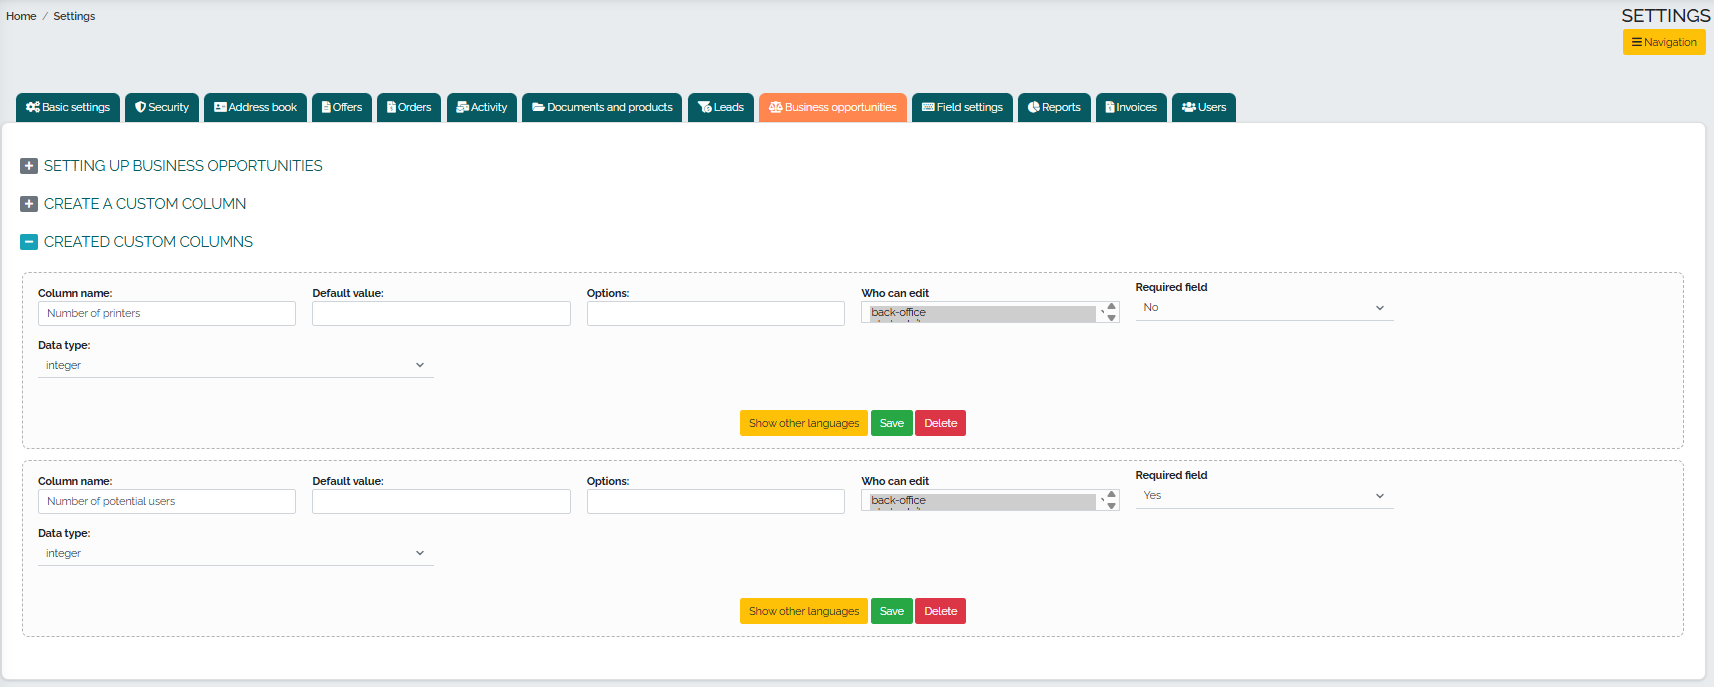Edit Number of printers column name field
This screenshot has height=687, width=1714.
click(167, 313)
